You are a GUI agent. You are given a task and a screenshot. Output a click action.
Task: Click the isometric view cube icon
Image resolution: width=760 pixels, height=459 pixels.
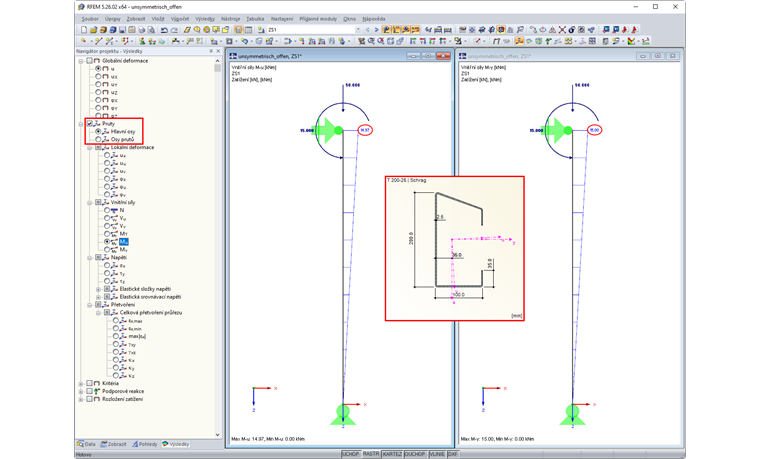coord(391,41)
